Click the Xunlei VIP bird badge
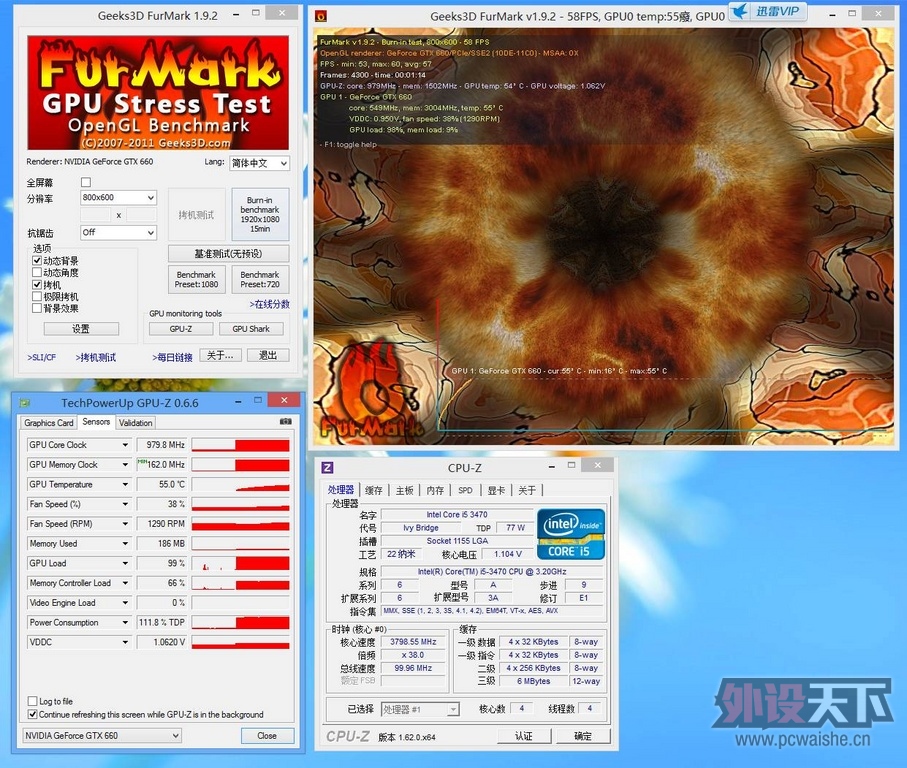 767,12
